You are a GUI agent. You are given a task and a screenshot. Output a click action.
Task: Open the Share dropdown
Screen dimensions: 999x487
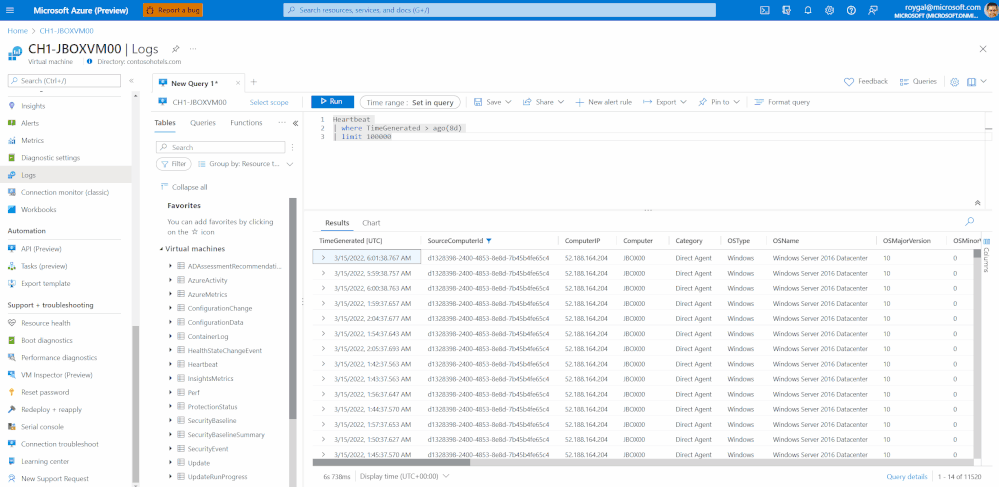(543, 102)
